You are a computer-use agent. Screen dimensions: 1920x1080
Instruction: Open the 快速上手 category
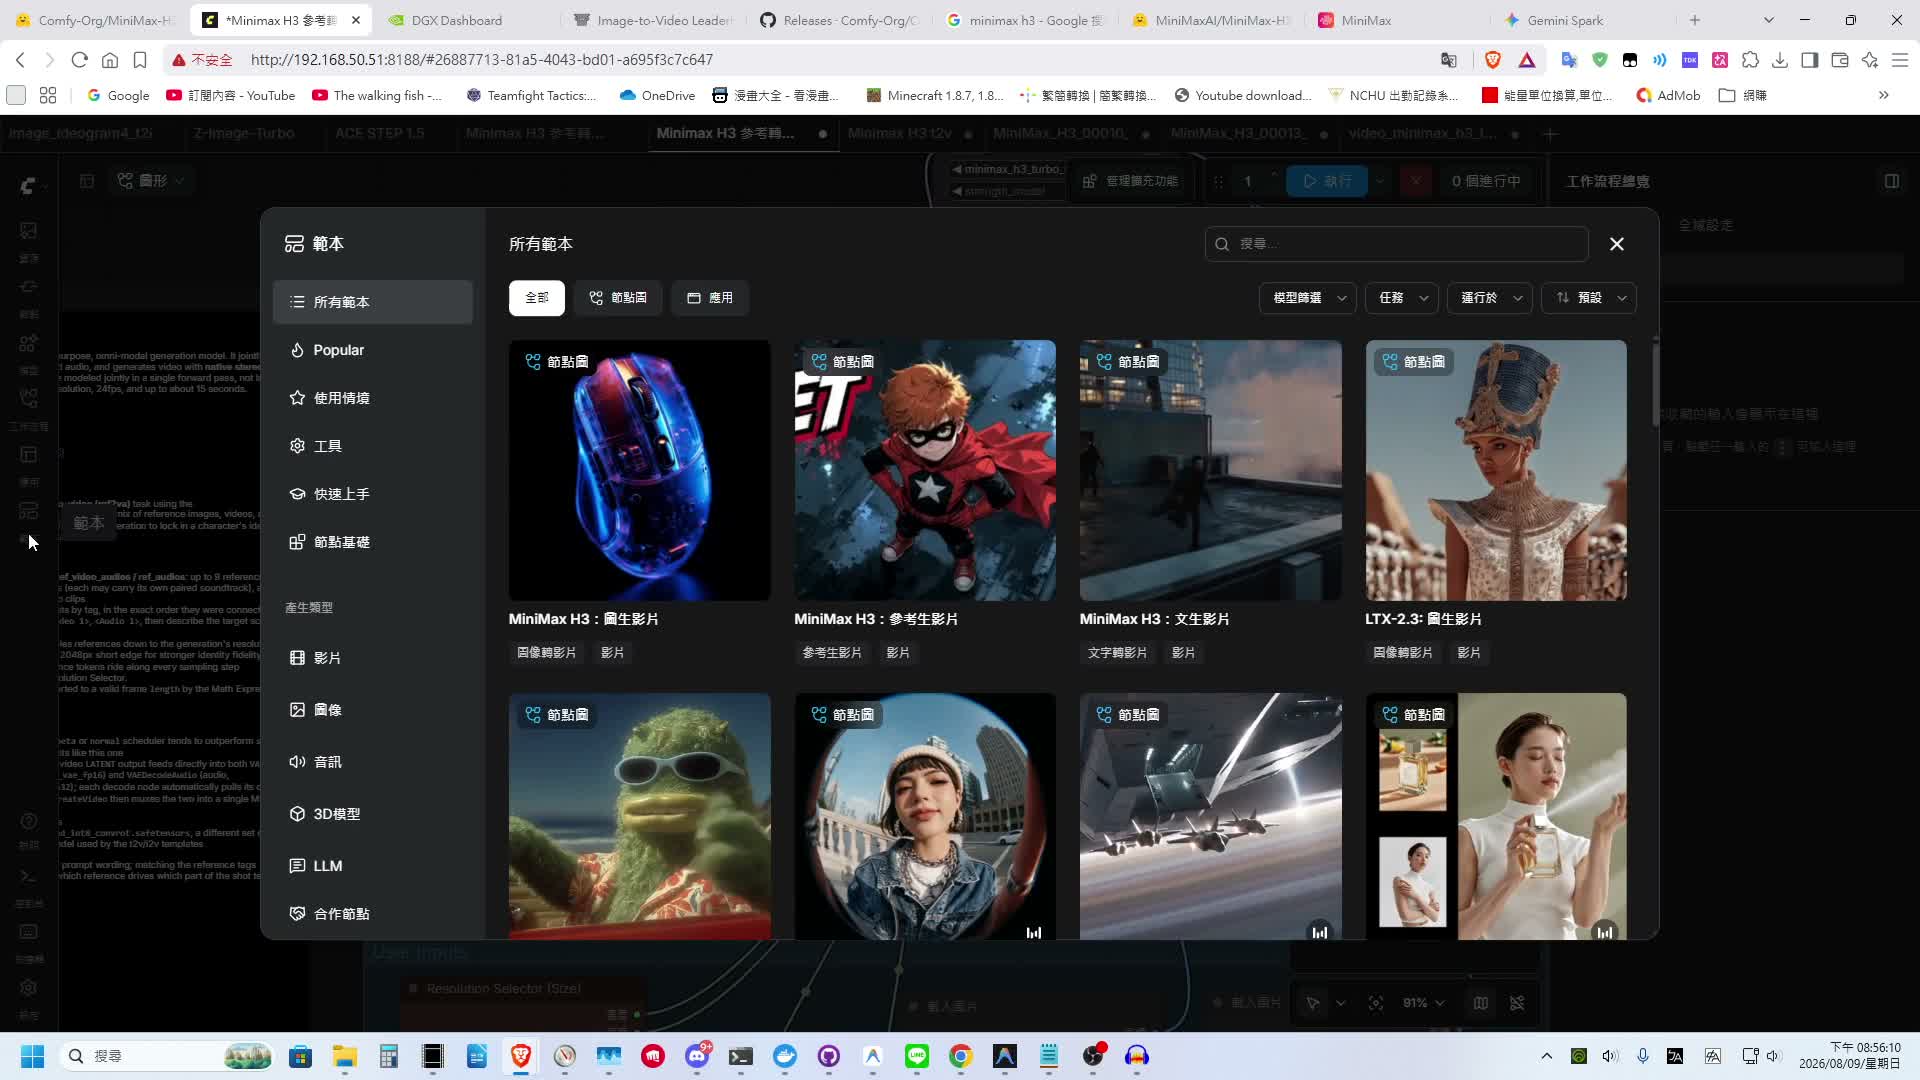[x=372, y=494]
